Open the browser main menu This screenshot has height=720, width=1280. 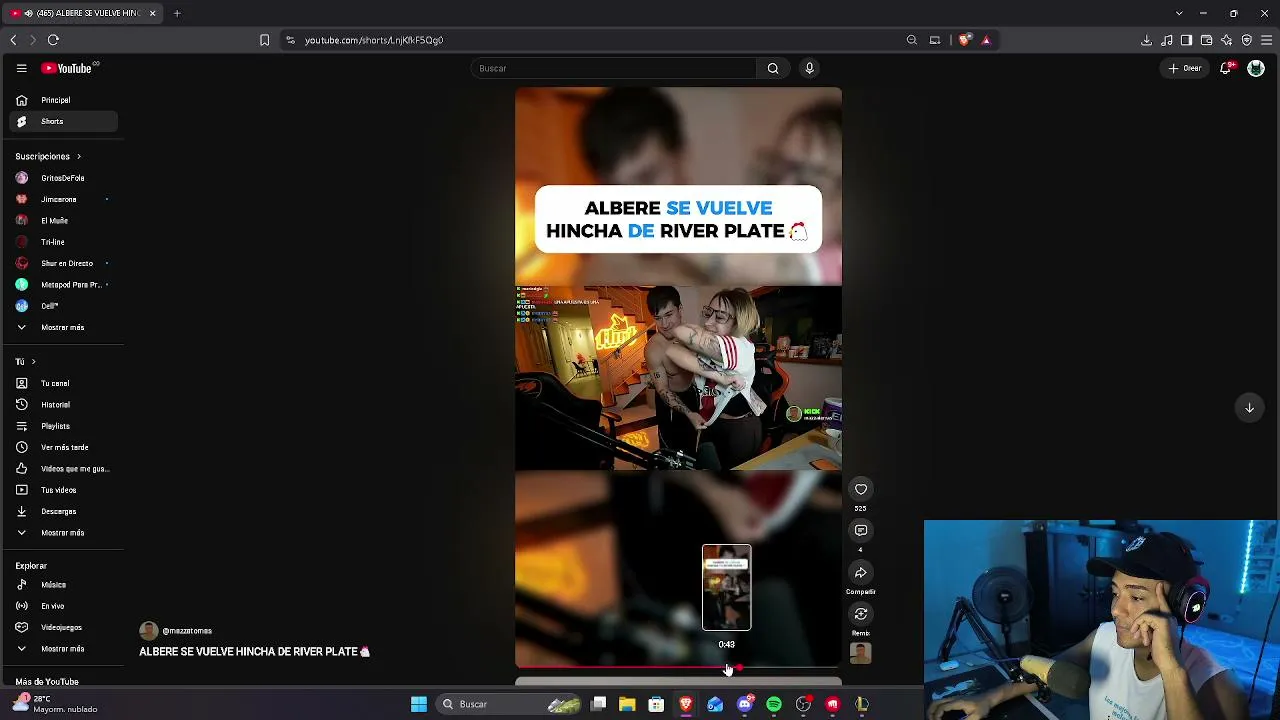point(1267,40)
